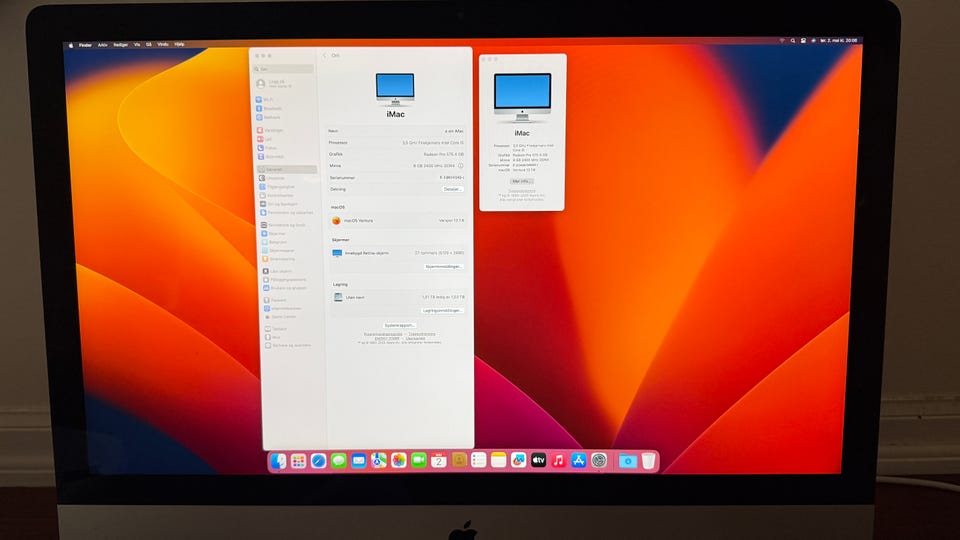
Task: Select Bakgrunn wallpaper settings
Action: pyautogui.click(x=275, y=242)
